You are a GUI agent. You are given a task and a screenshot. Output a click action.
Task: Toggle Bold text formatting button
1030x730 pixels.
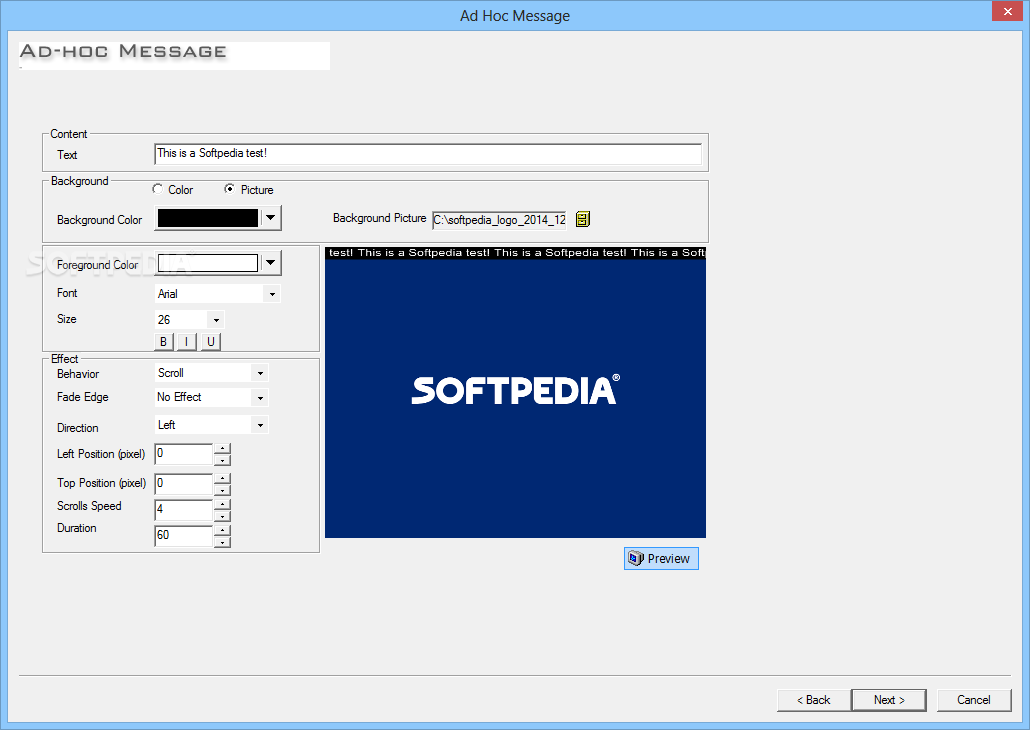point(164,342)
